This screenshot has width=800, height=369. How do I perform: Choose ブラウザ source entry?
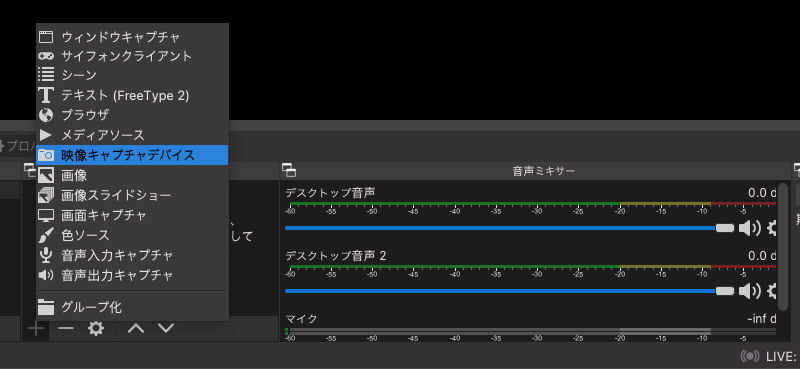[x=132, y=115]
